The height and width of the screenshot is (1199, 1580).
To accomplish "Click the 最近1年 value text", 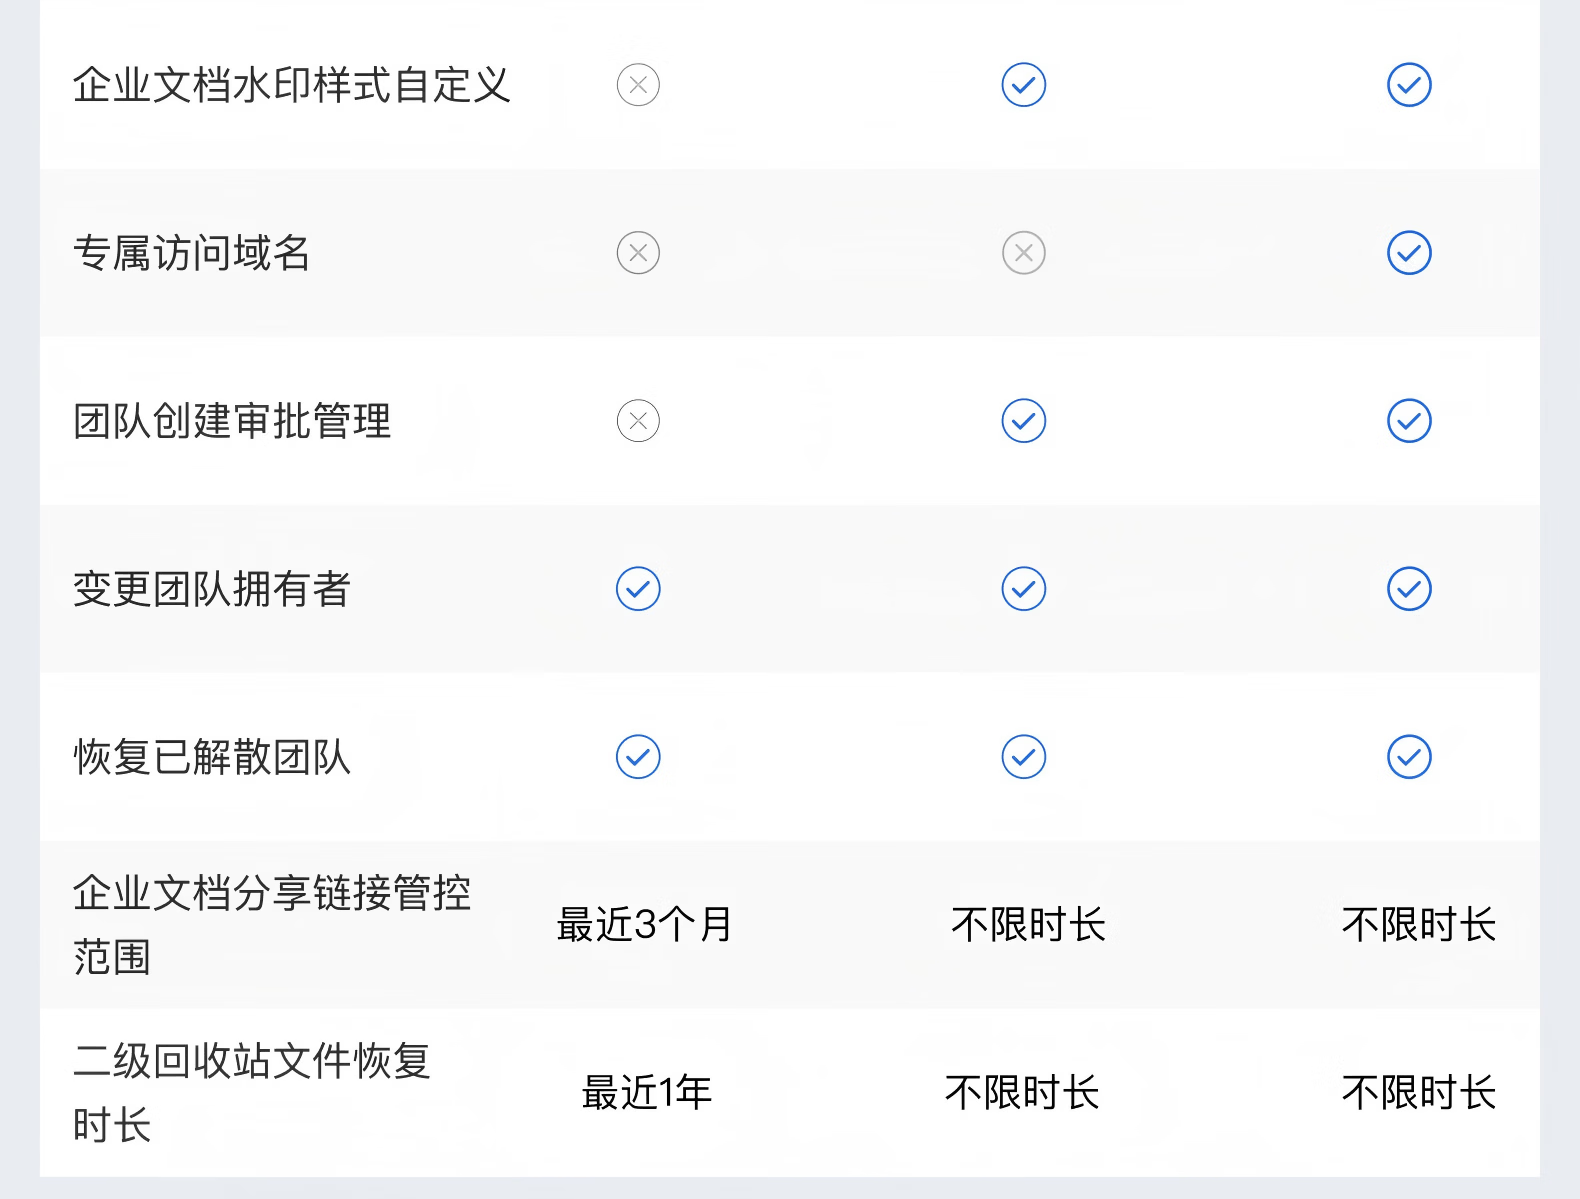I will pos(647,1093).
